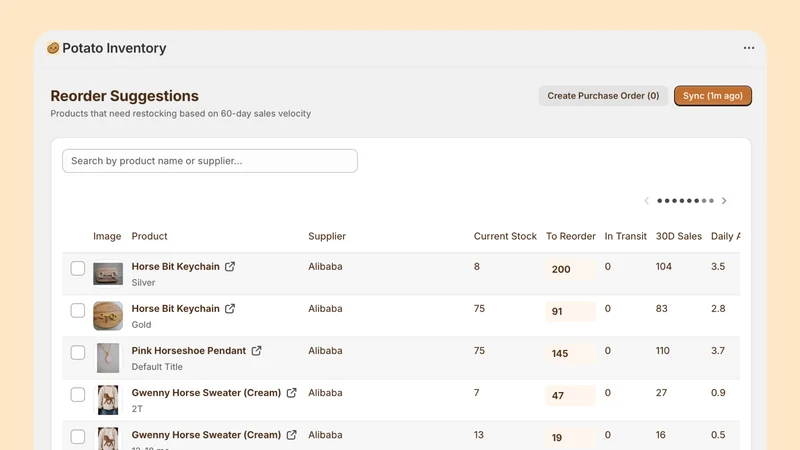Open Gwenny Horse Sweater 2T thumbnail
Screen dimensions: 800x450
(108, 400)
